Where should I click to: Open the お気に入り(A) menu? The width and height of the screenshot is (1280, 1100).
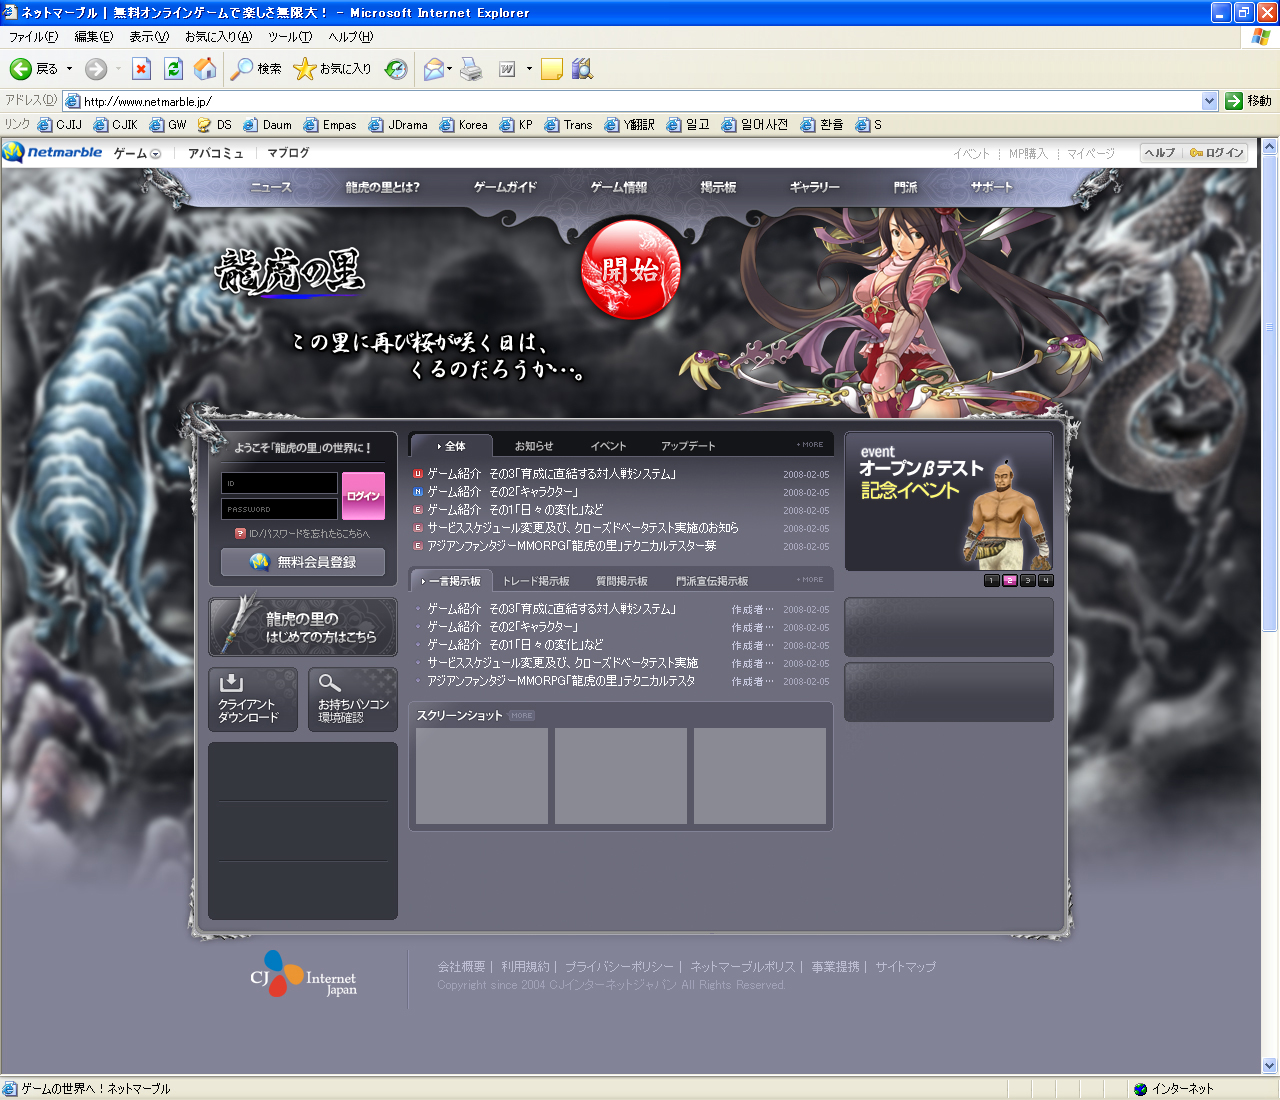[x=218, y=37]
